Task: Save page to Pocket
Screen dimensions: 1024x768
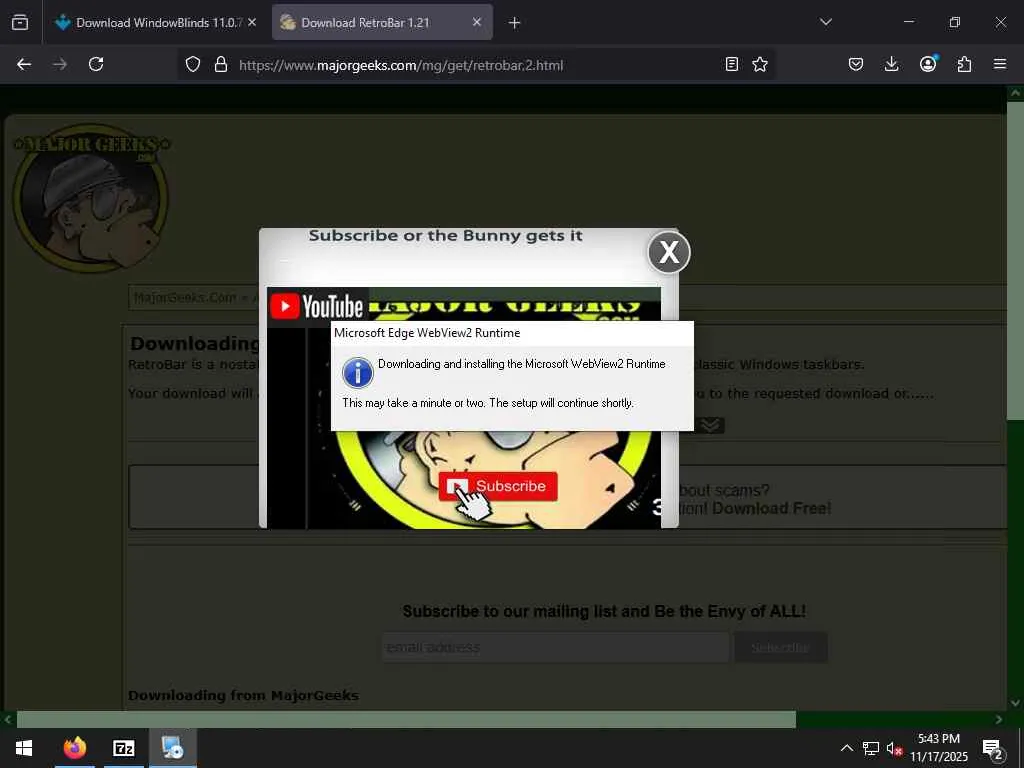Action: [856, 64]
